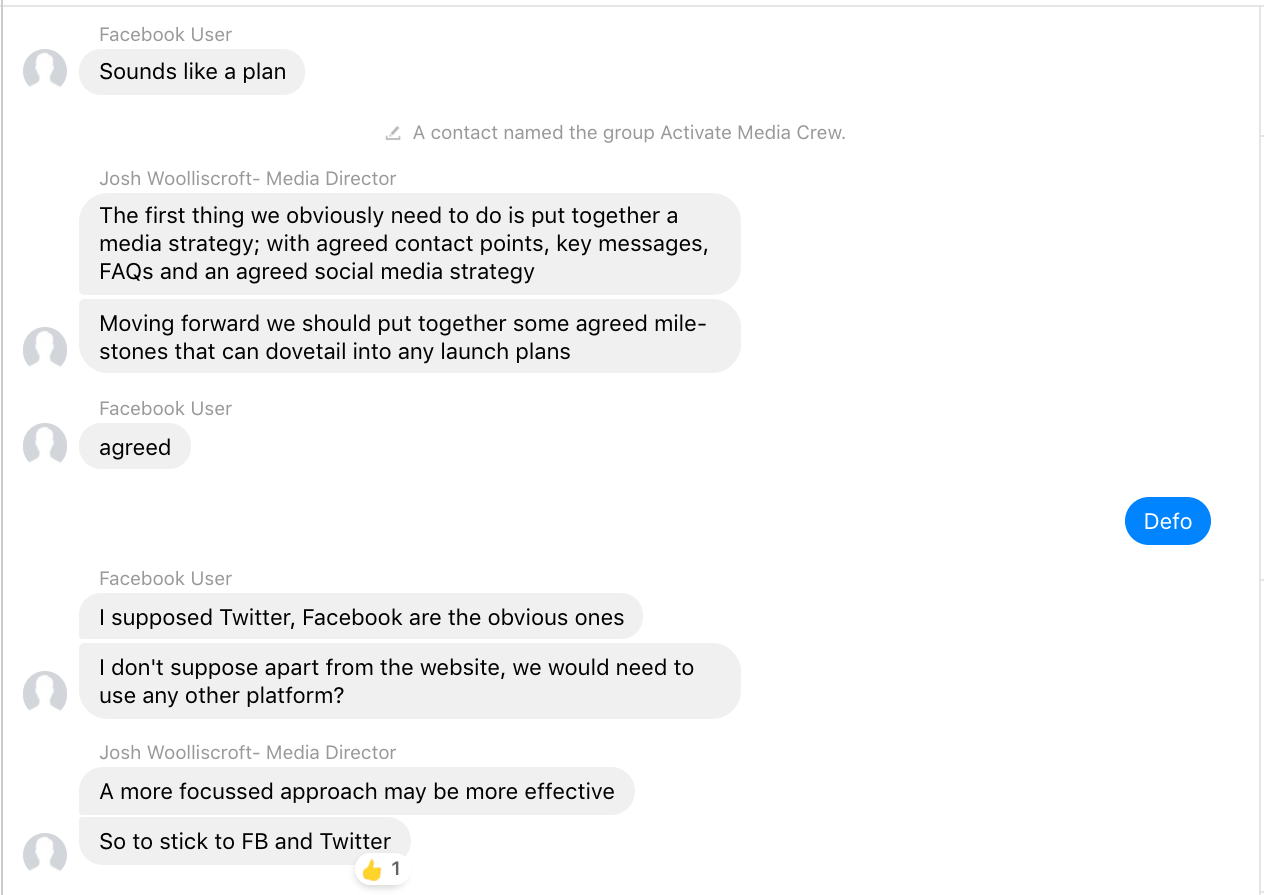Viewport: 1264px width, 895px height.
Task: Click the 'Moving forward we should' message bubble
Action: click(410, 337)
